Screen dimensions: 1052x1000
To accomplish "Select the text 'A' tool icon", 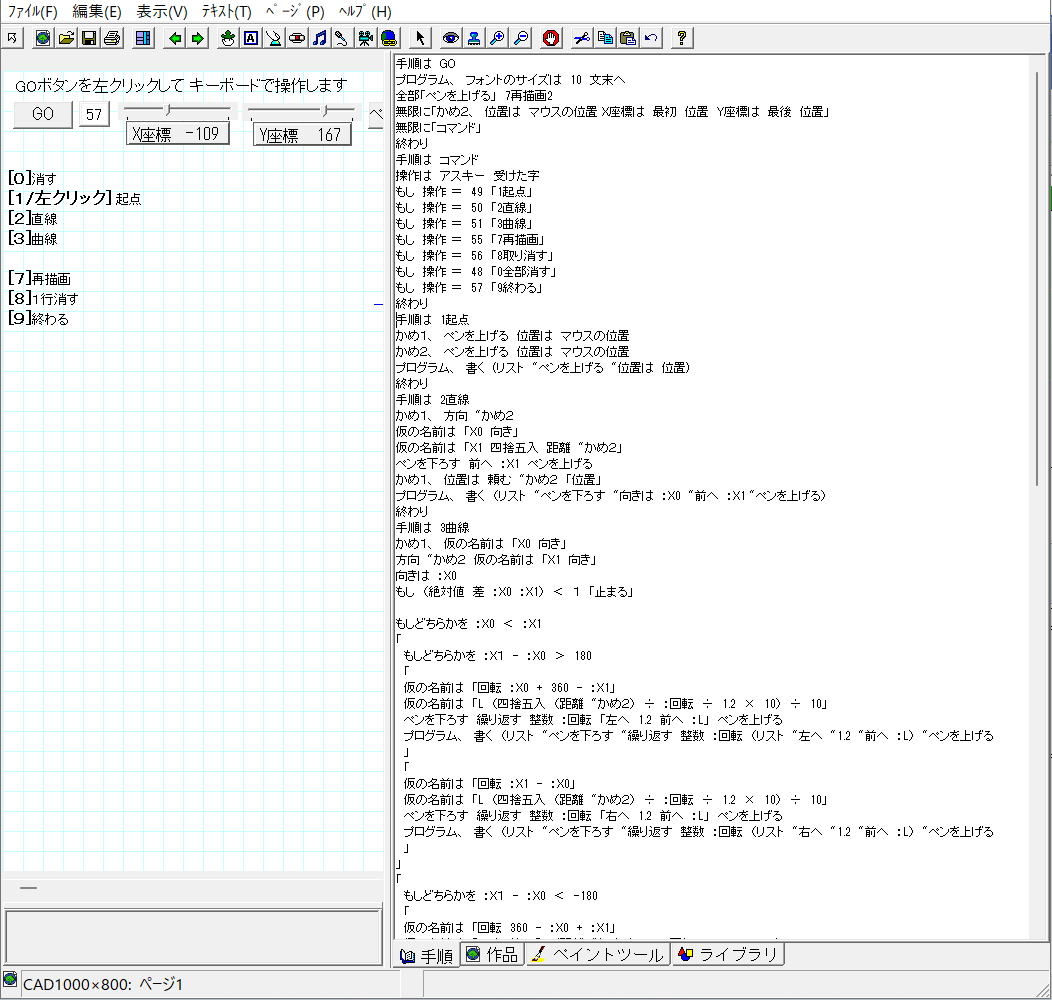I will click(251, 38).
